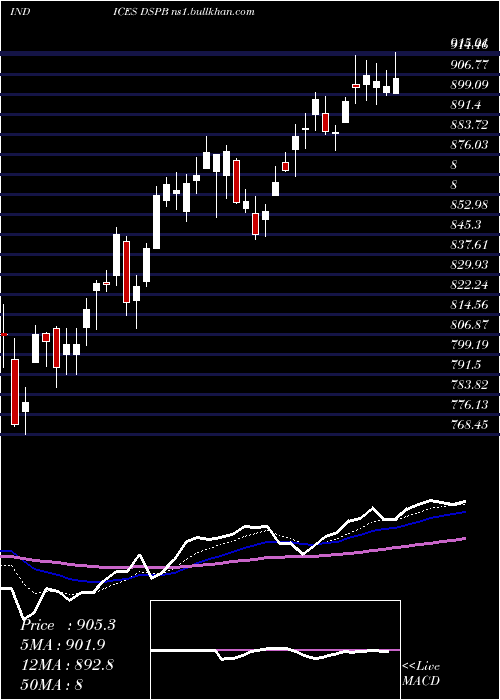
Task: Click the IND title text
Action: click(x=20, y=11)
